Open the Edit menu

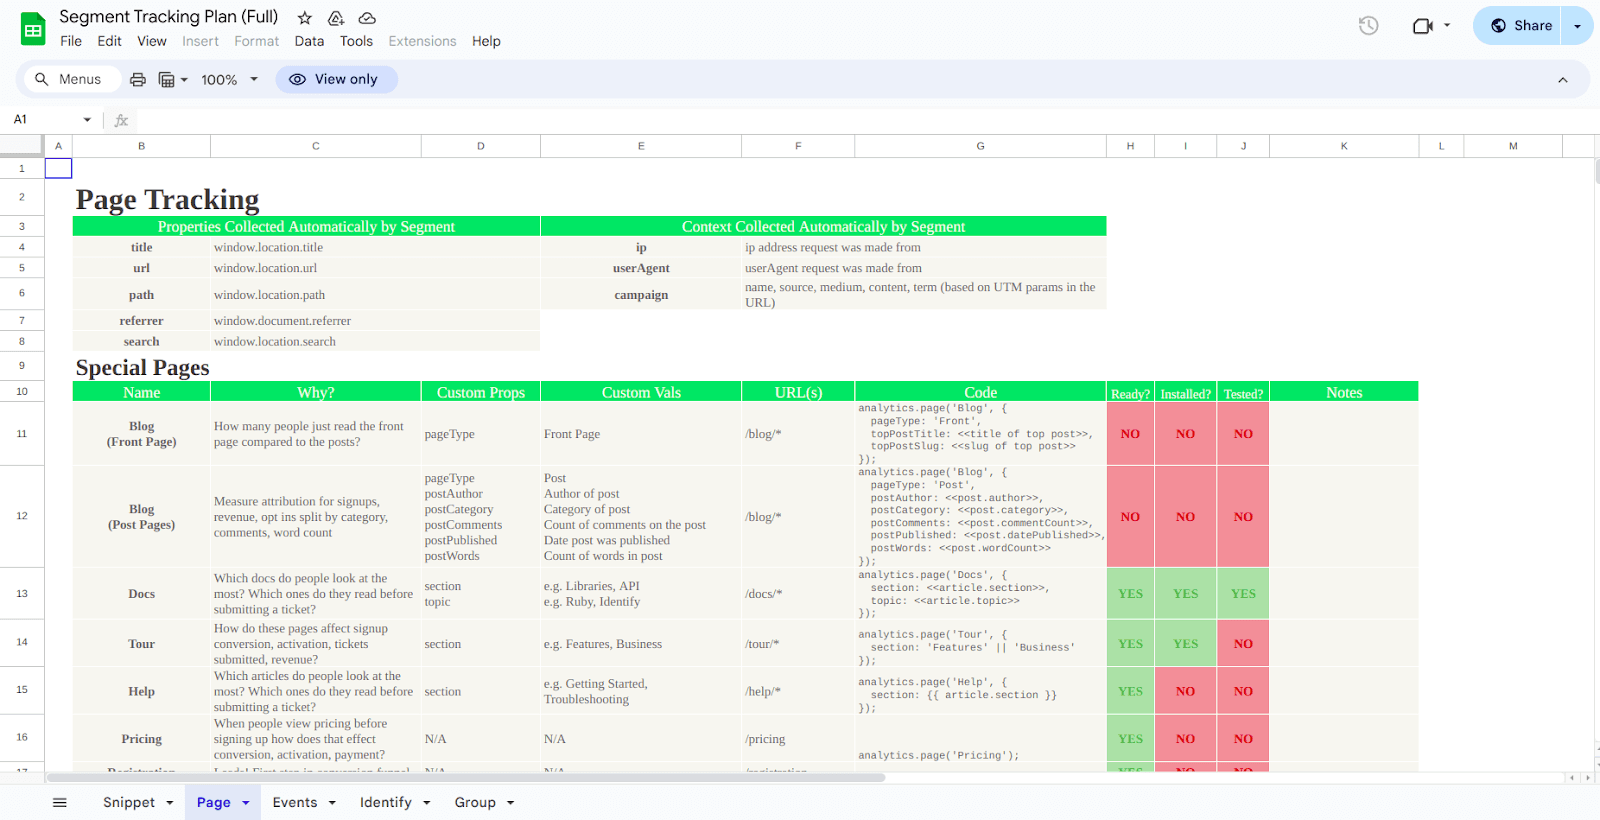109,41
